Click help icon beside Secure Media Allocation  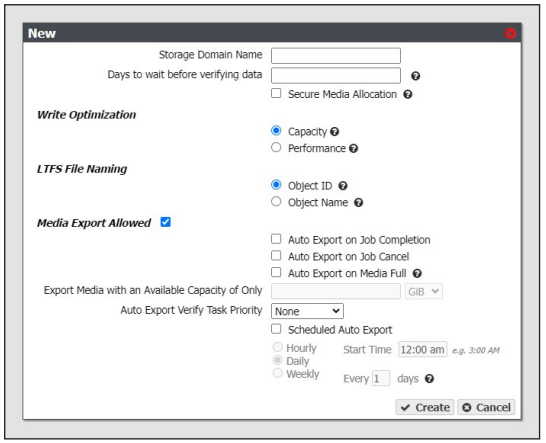(408, 94)
